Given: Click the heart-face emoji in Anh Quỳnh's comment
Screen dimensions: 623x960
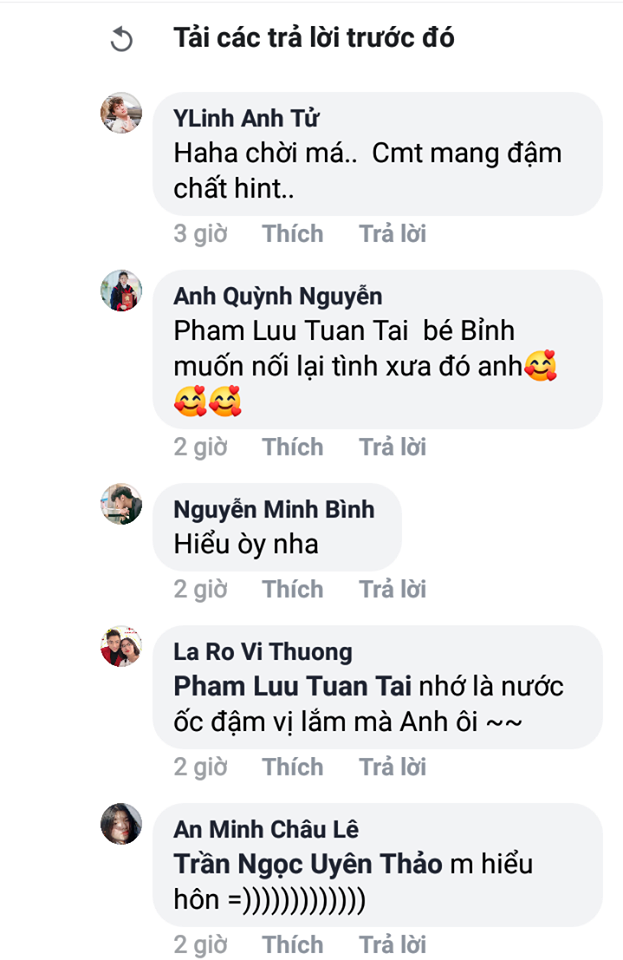Looking at the screenshot, I should (541, 368).
